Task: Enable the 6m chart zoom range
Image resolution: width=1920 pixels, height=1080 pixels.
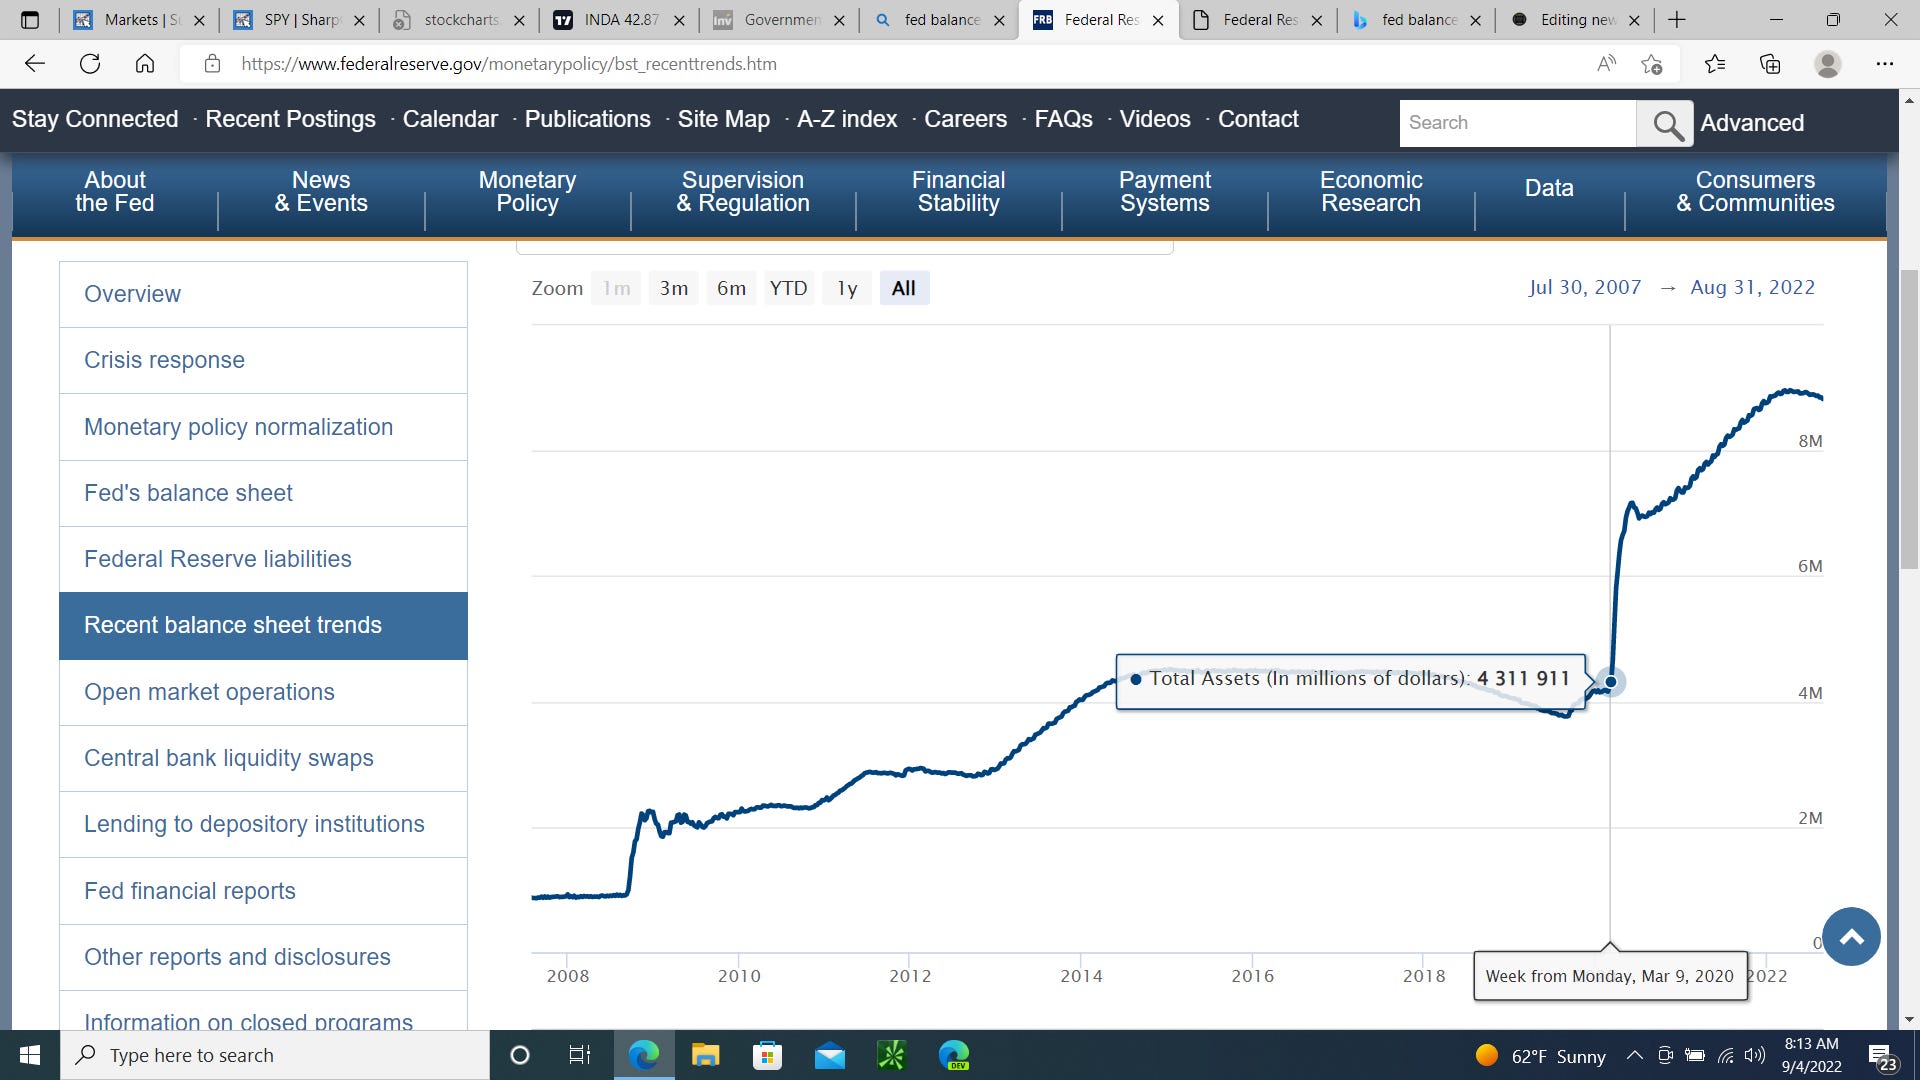Action: pos(731,288)
